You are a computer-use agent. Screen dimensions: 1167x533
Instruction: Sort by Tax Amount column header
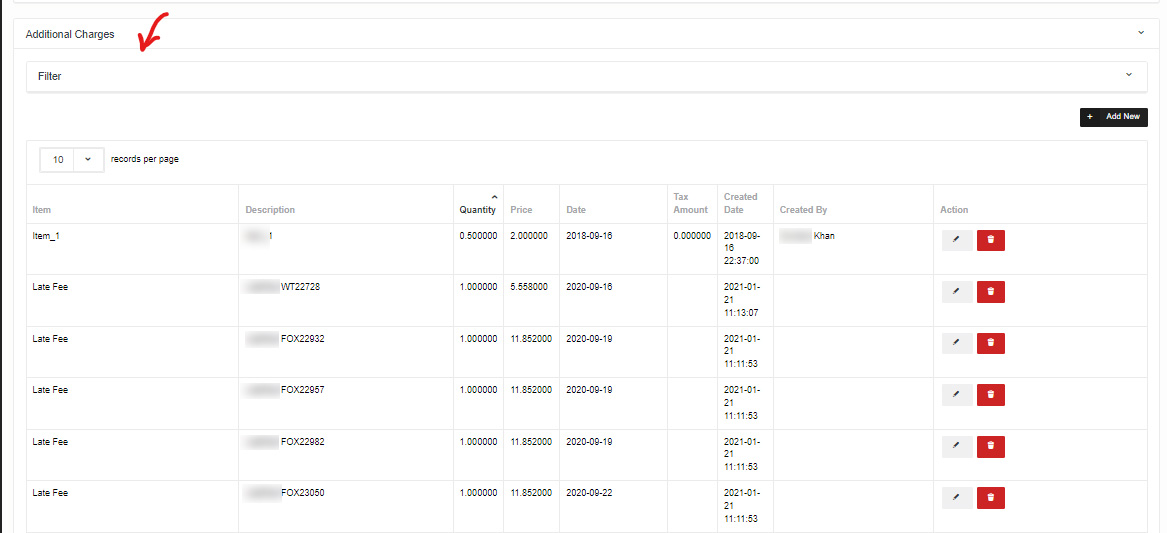coord(690,203)
